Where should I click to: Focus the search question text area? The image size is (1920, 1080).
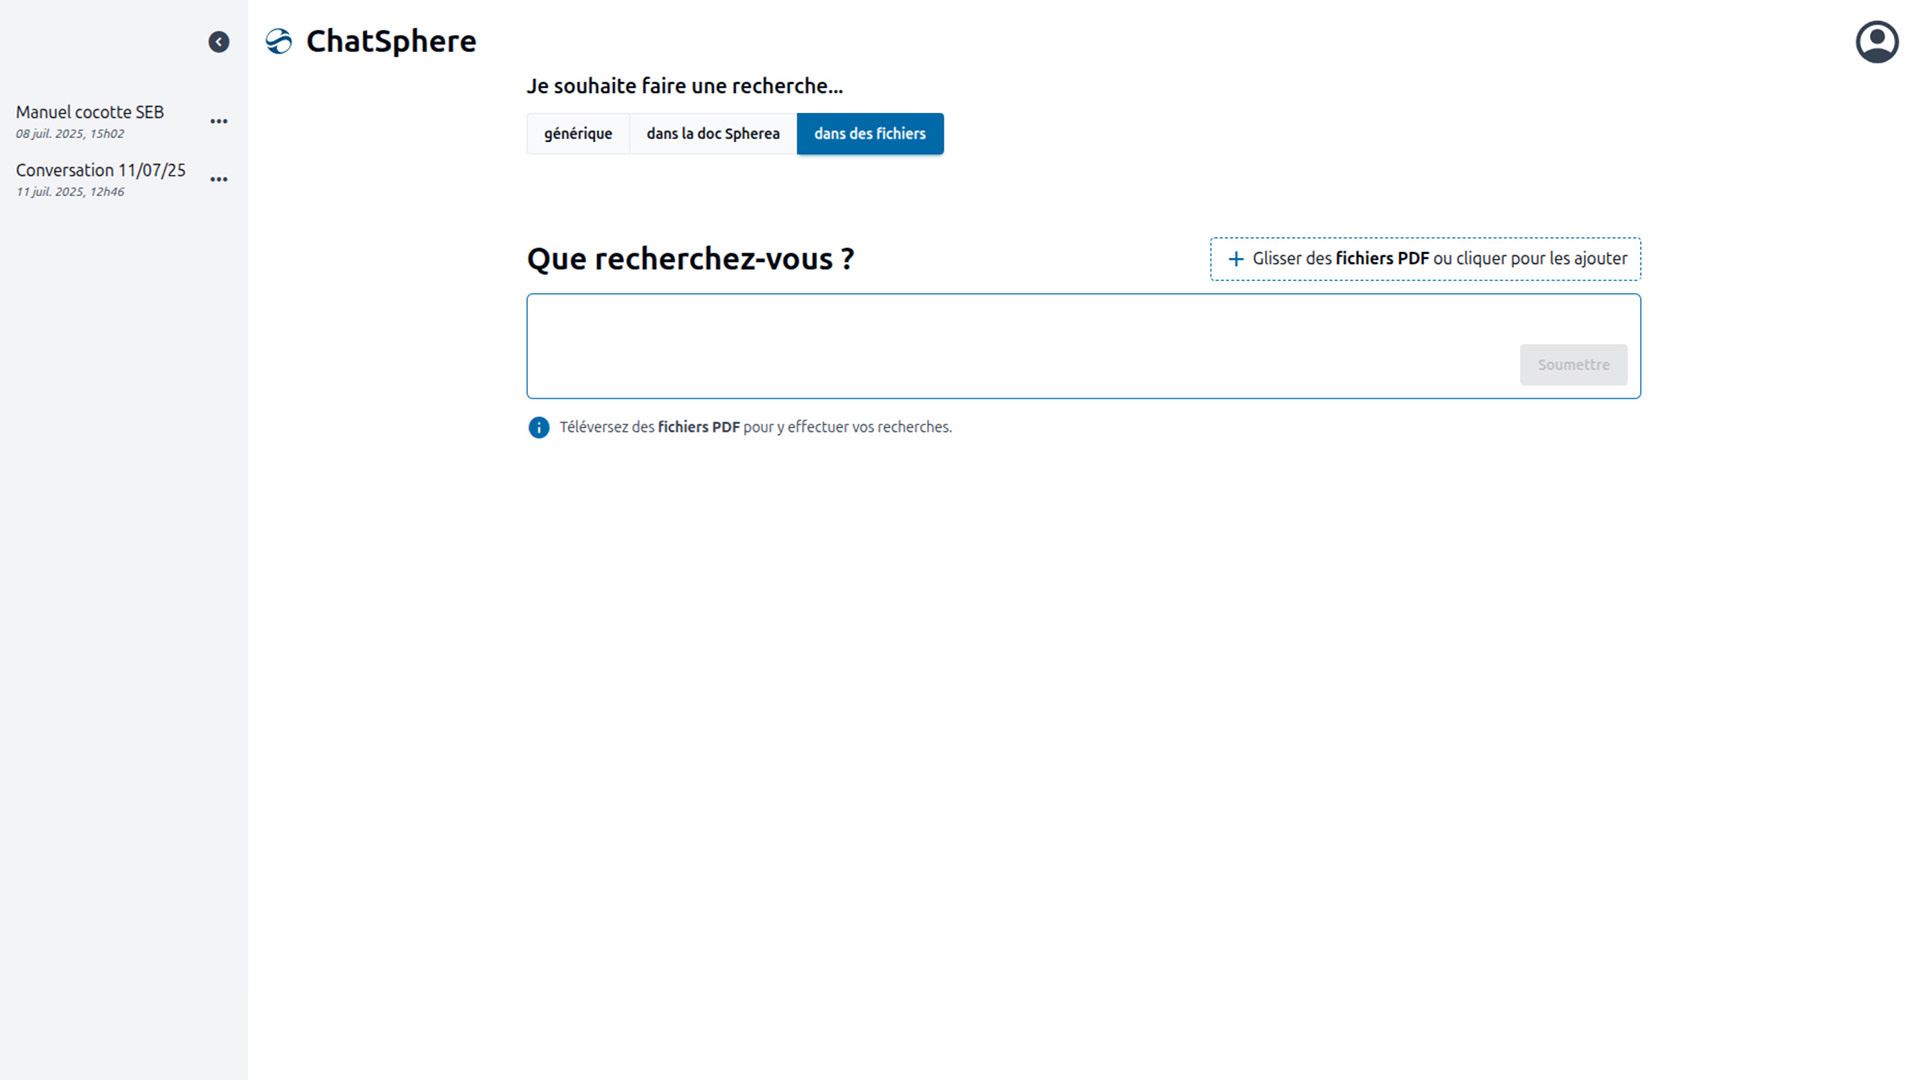click(1020, 345)
